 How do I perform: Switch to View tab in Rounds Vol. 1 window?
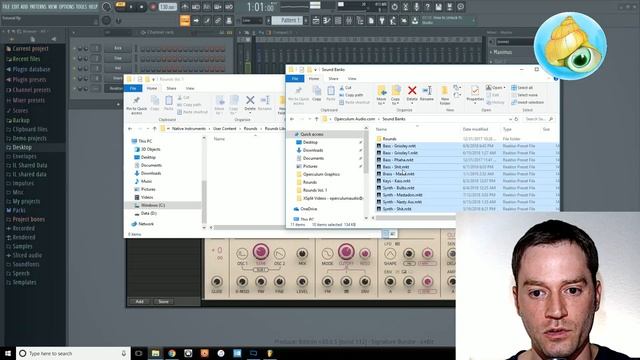(190, 89)
